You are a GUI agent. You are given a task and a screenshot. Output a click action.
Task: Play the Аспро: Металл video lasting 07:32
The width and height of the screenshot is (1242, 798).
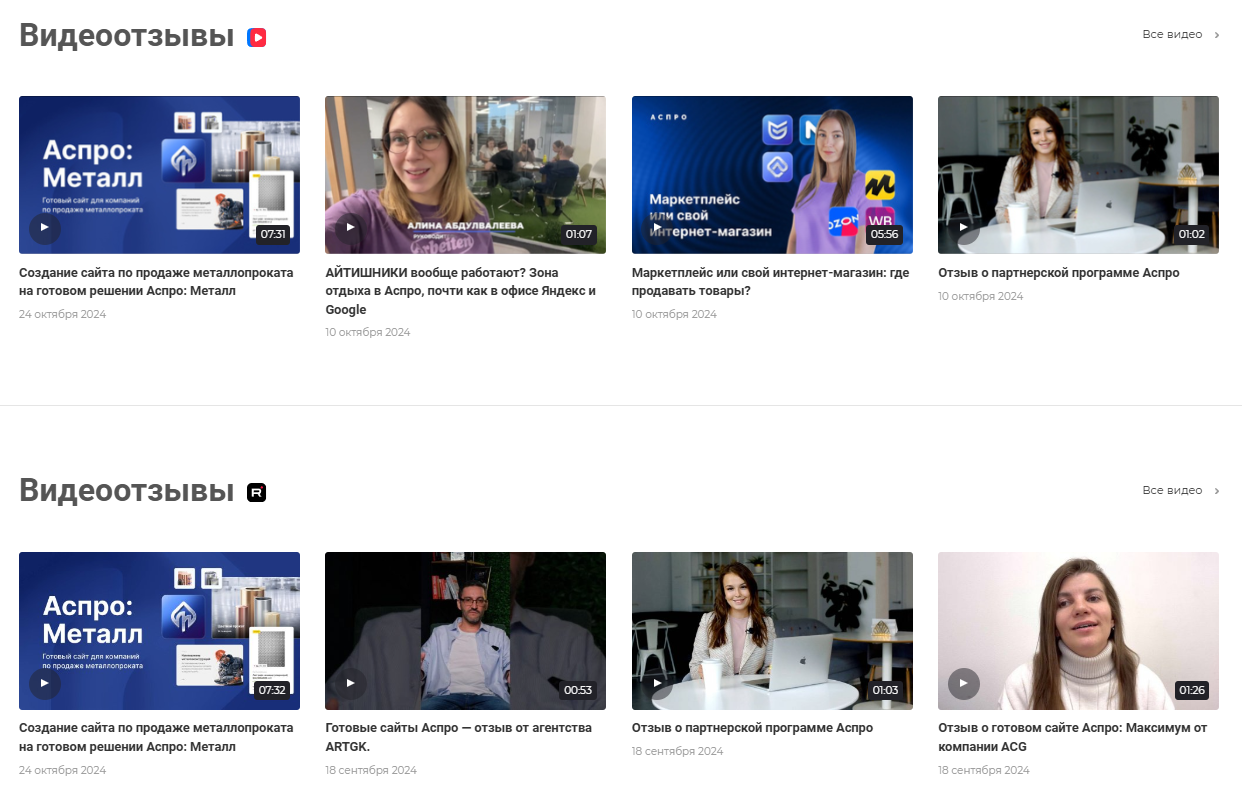[44, 684]
